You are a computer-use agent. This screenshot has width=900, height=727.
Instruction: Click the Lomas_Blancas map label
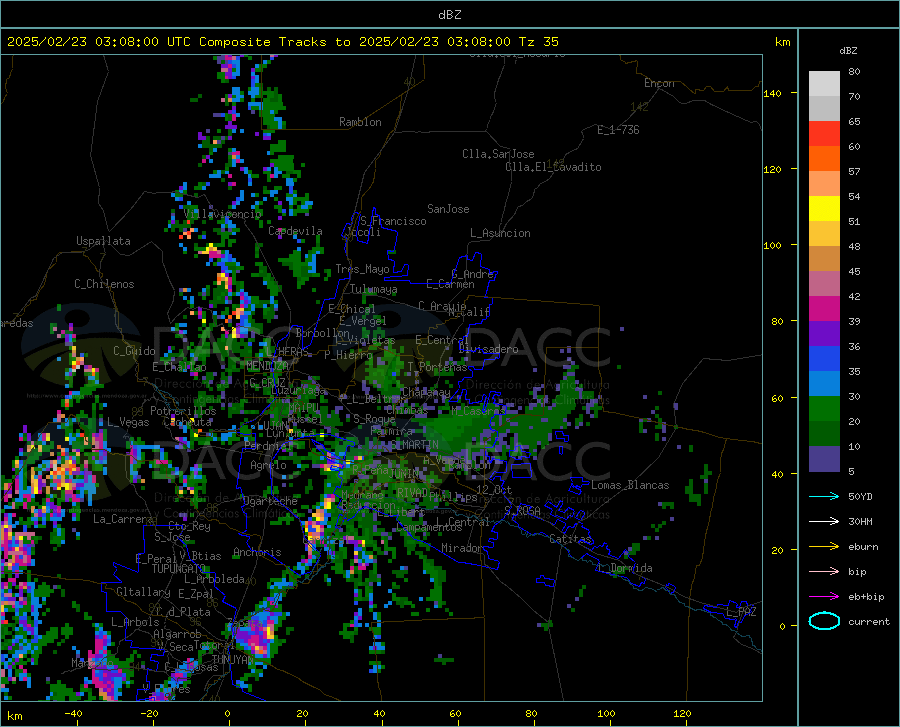630,485
